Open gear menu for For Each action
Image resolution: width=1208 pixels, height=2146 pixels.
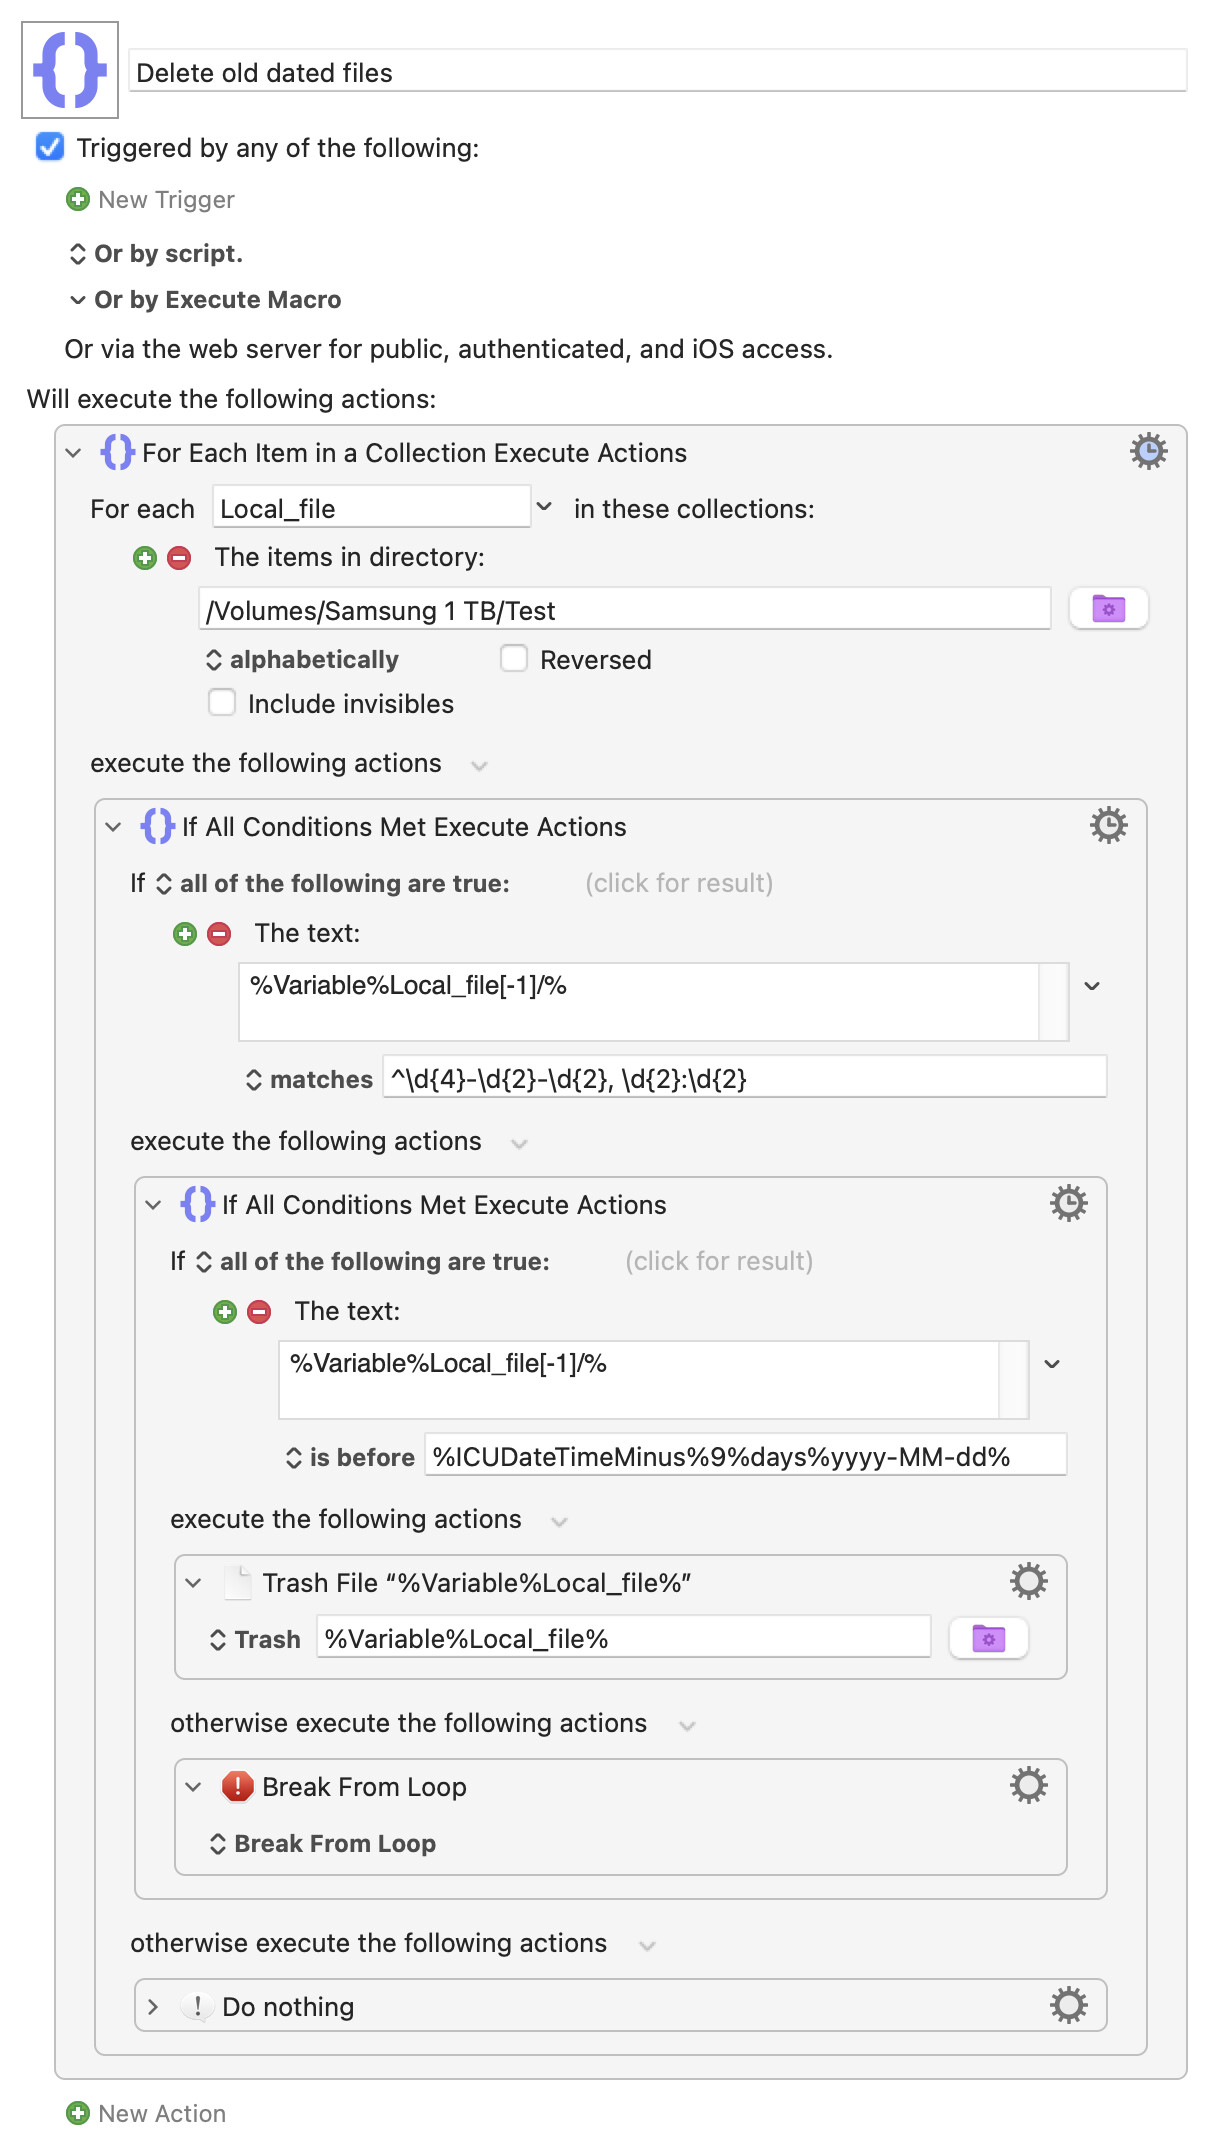[x=1148, y=452]
